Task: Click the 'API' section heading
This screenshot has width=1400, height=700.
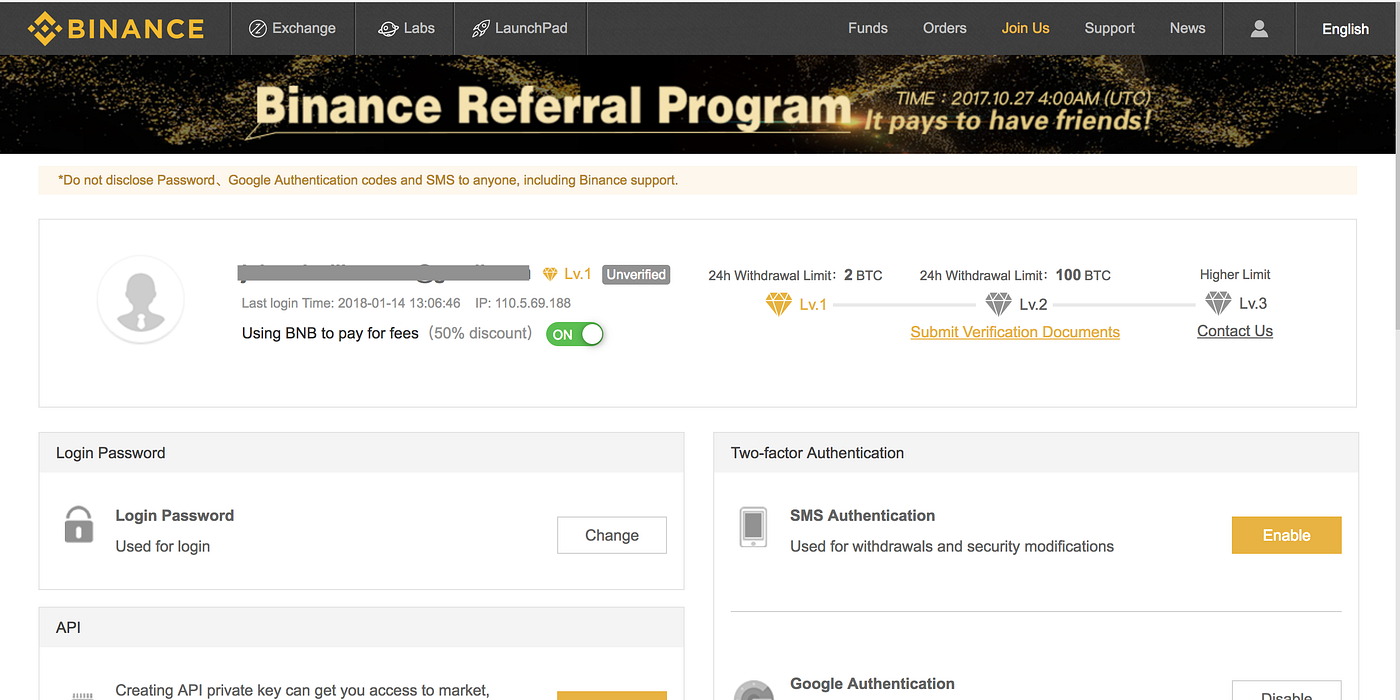Action: 68,628
